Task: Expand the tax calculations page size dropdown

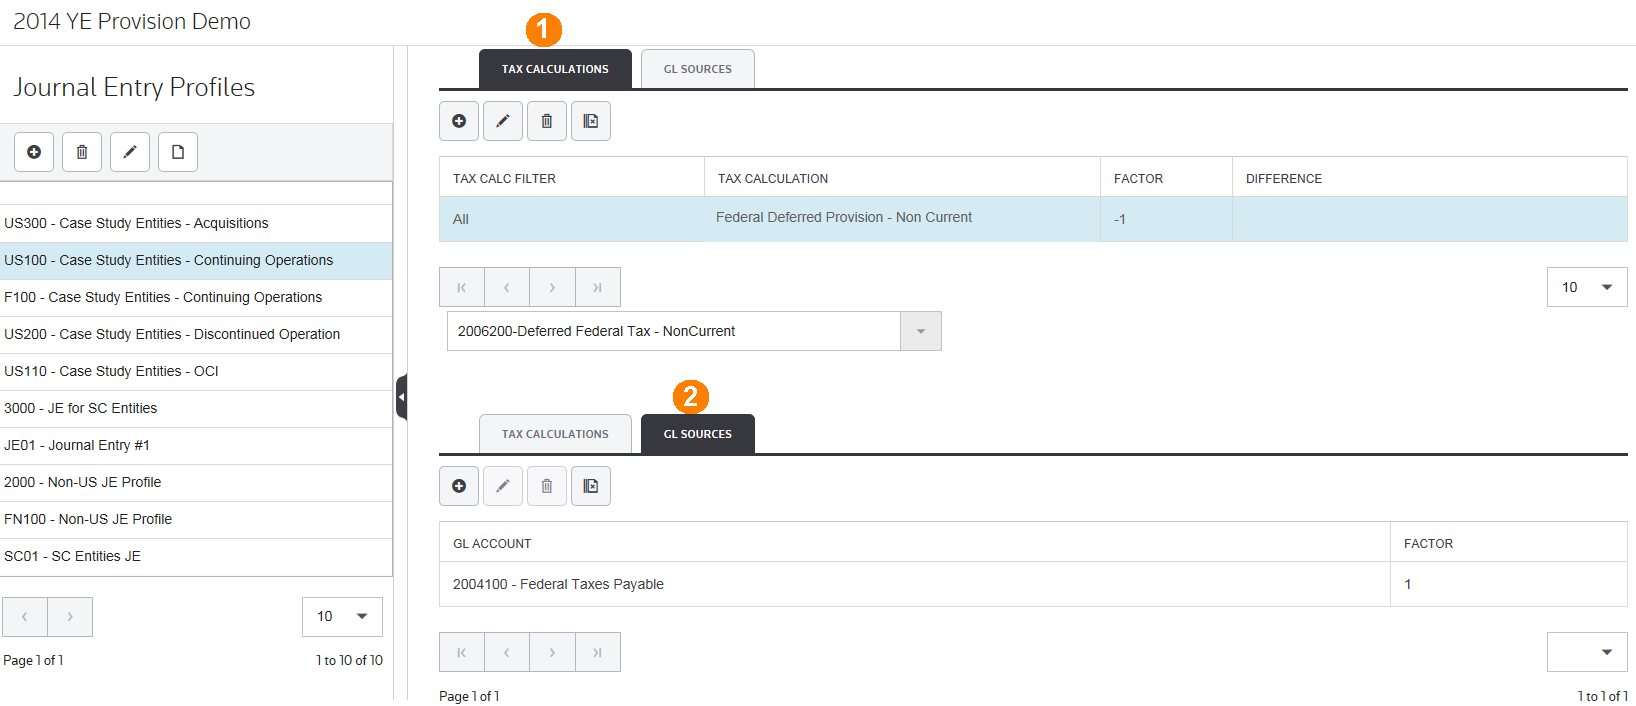Action: click(x=1587, y=287)
